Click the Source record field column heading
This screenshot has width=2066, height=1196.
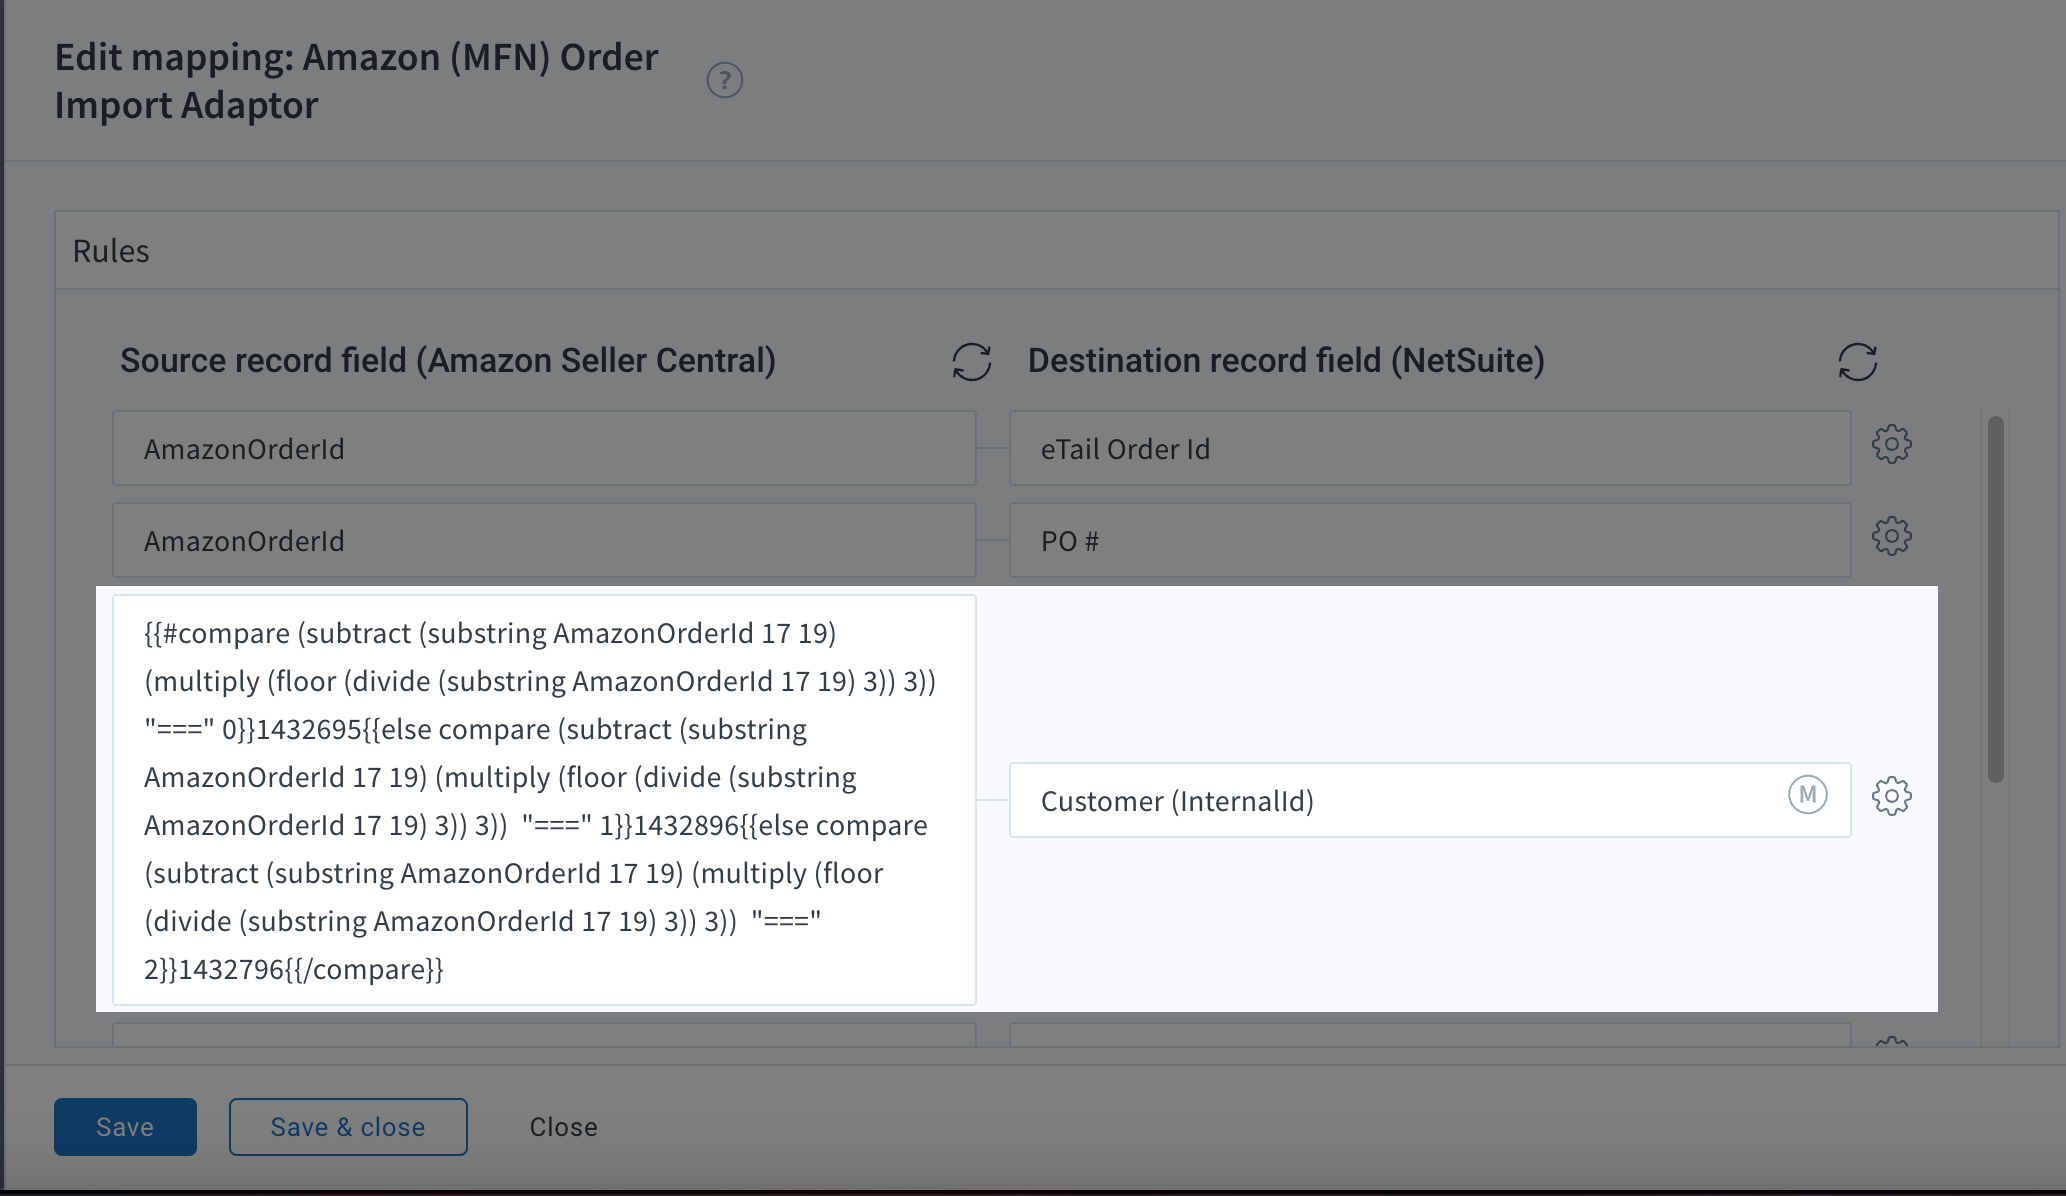click(x=448, y=361)
